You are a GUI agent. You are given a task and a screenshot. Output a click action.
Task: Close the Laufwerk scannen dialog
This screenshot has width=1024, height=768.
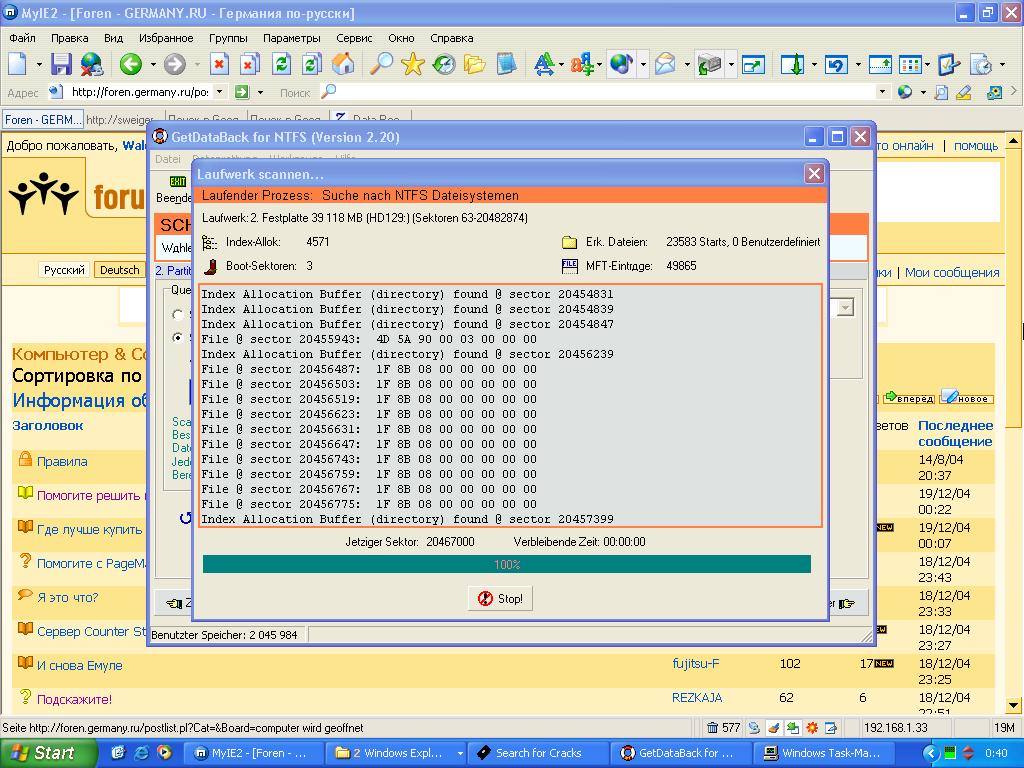pyautogui.click(x=814, y=174)
